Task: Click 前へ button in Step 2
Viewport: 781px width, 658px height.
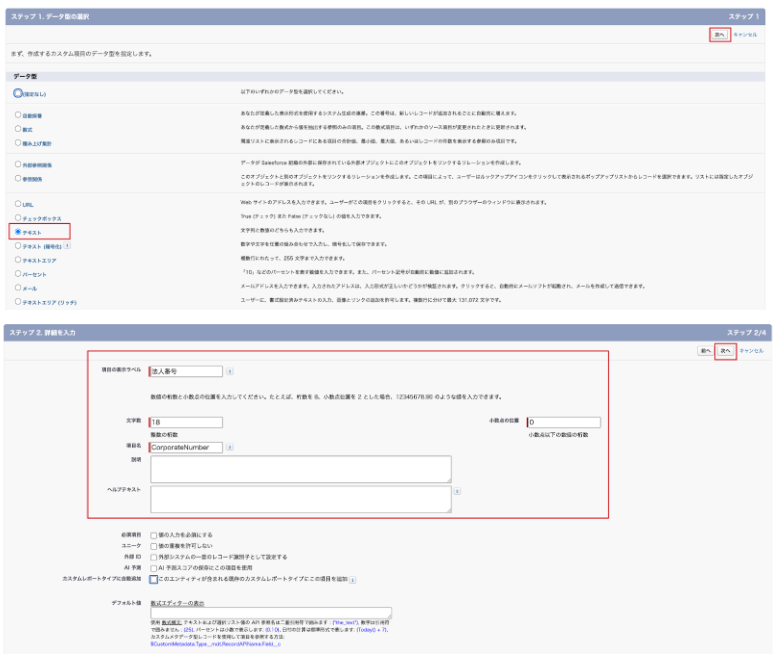Action: (x=705, y=351)
